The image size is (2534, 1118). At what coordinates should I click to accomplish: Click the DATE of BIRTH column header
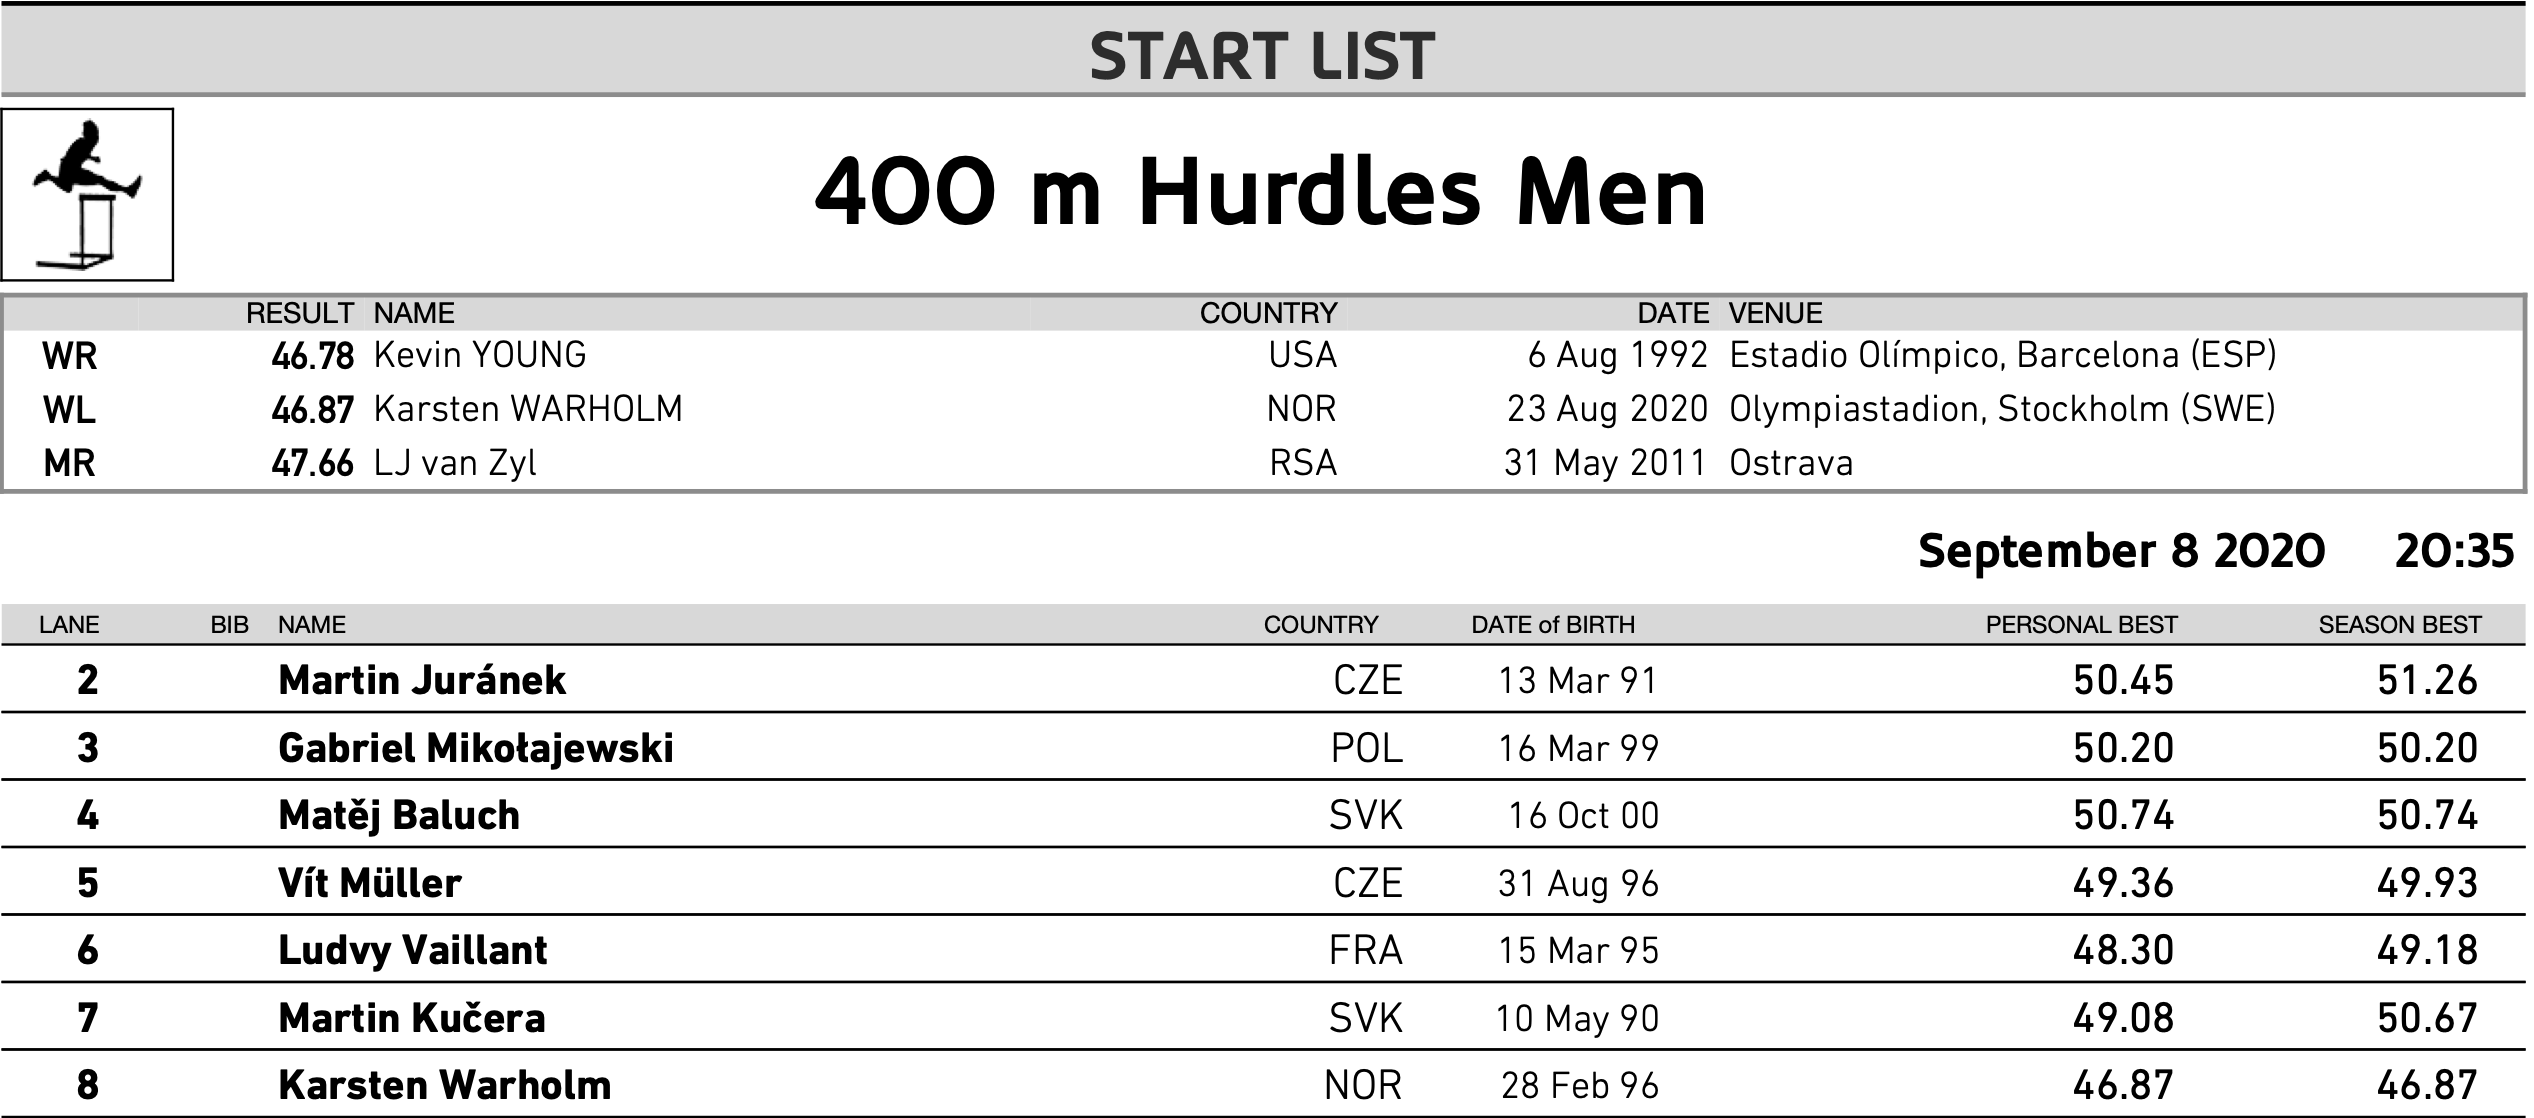1553,625
